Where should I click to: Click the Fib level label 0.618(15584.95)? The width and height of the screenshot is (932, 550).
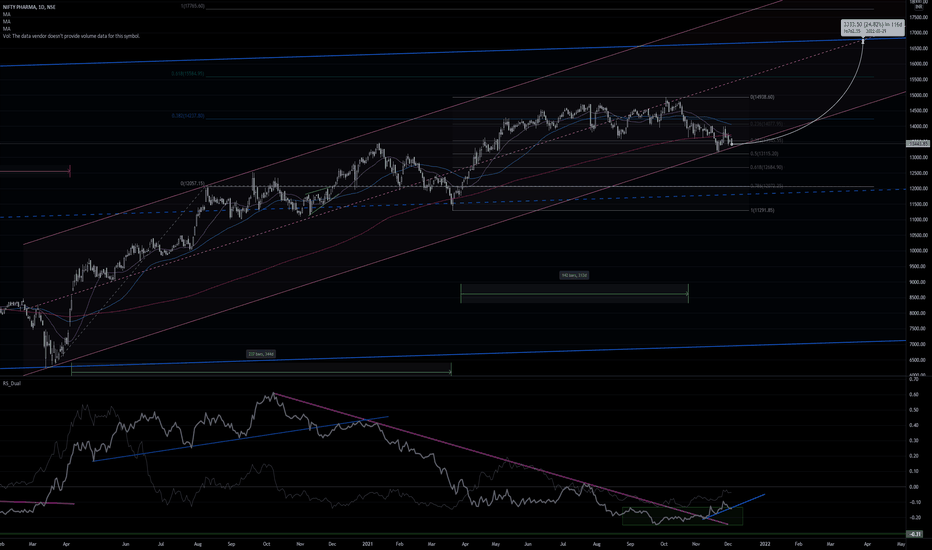[x=188, y=74]
